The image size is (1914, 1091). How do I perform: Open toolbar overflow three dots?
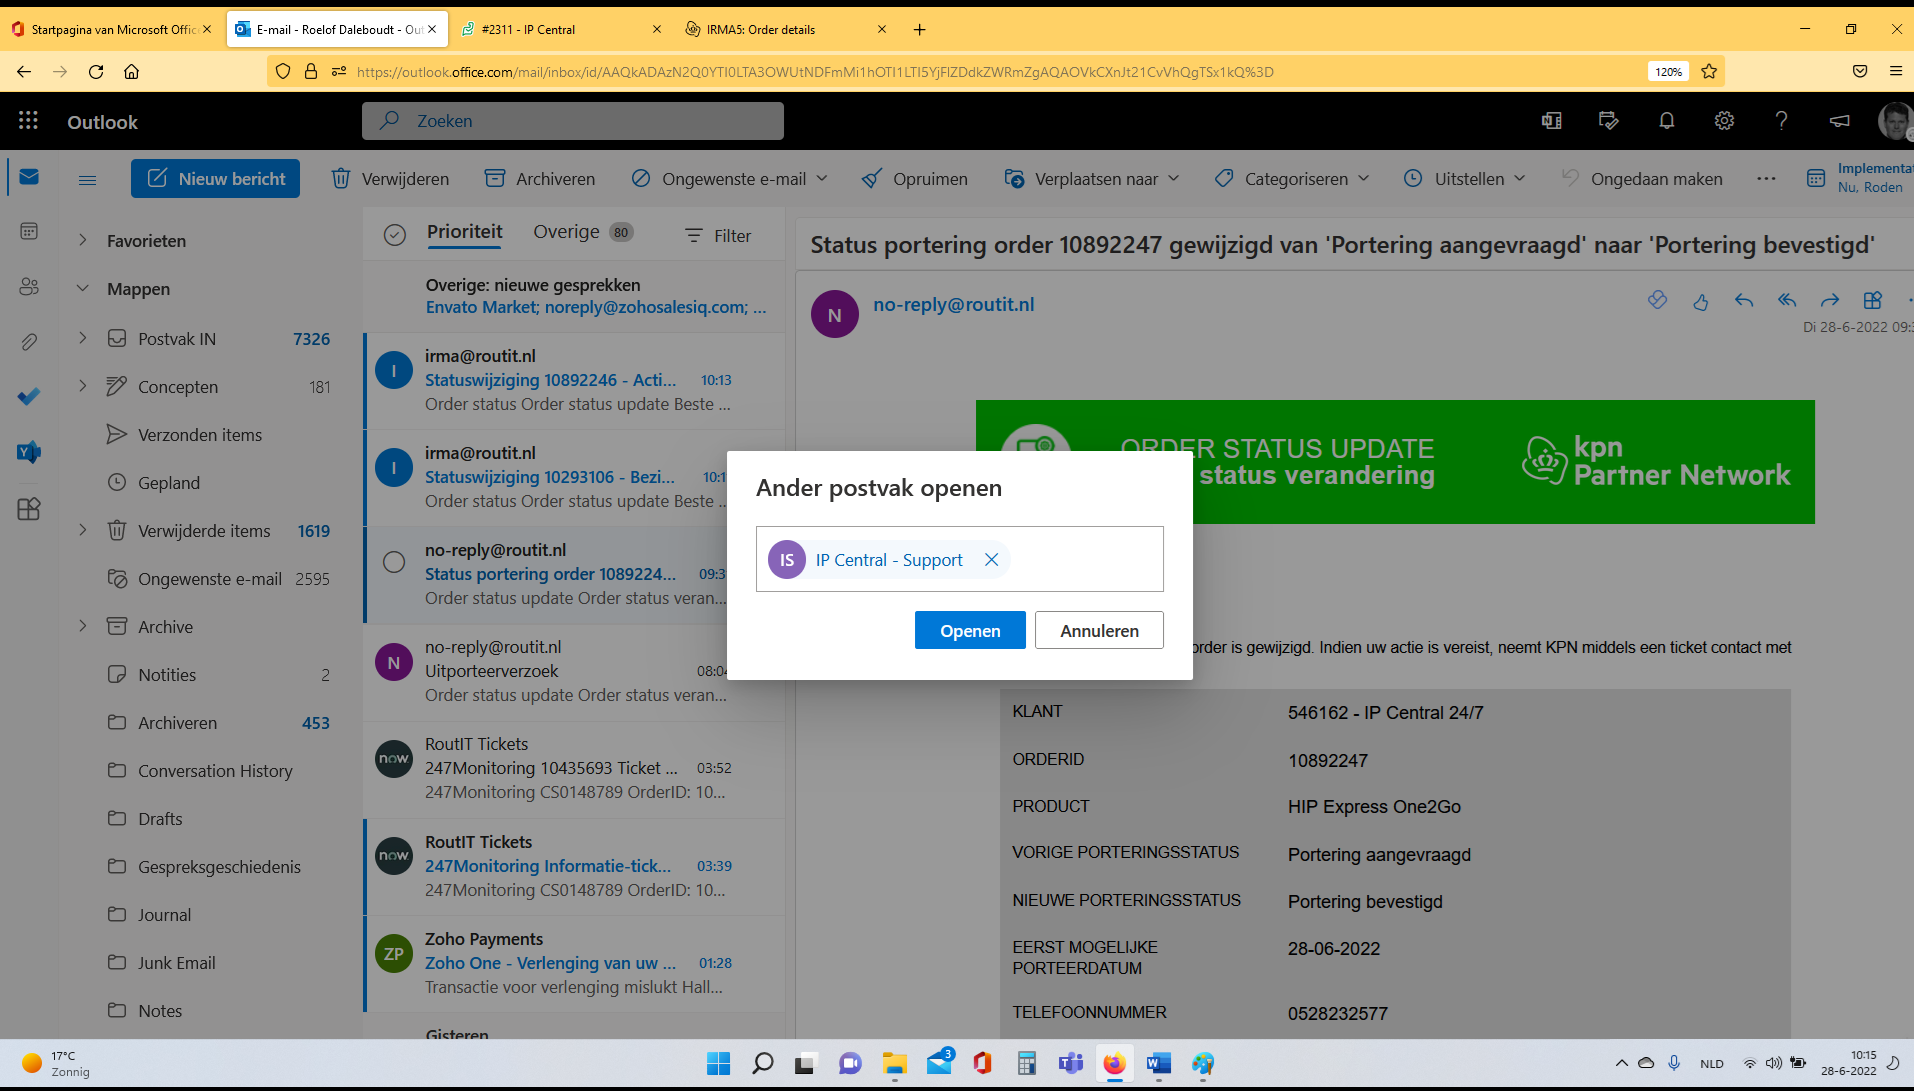coord(1766,179)
